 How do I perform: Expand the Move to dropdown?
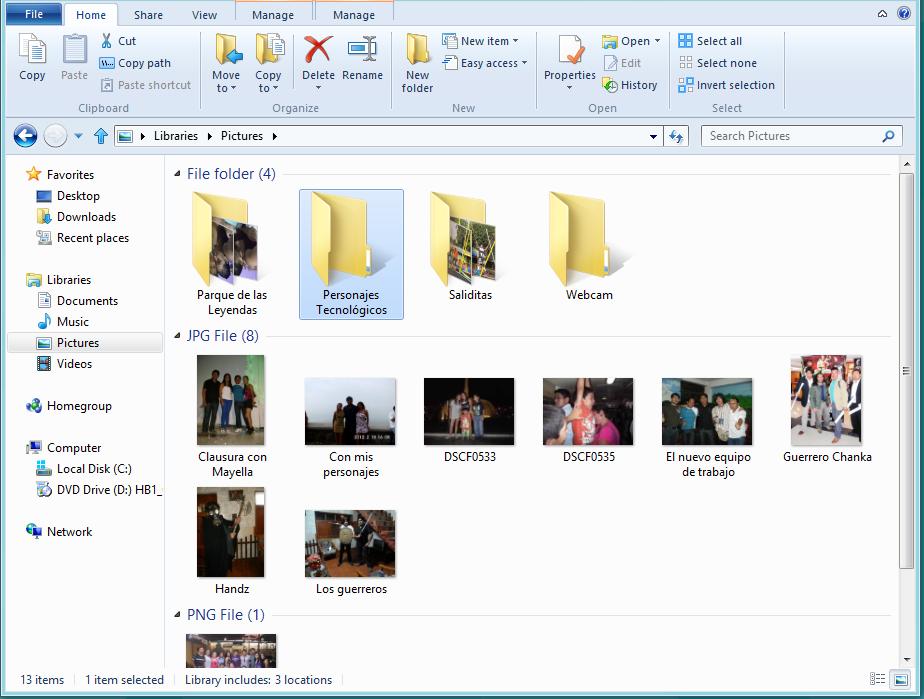tap(226, 88)
